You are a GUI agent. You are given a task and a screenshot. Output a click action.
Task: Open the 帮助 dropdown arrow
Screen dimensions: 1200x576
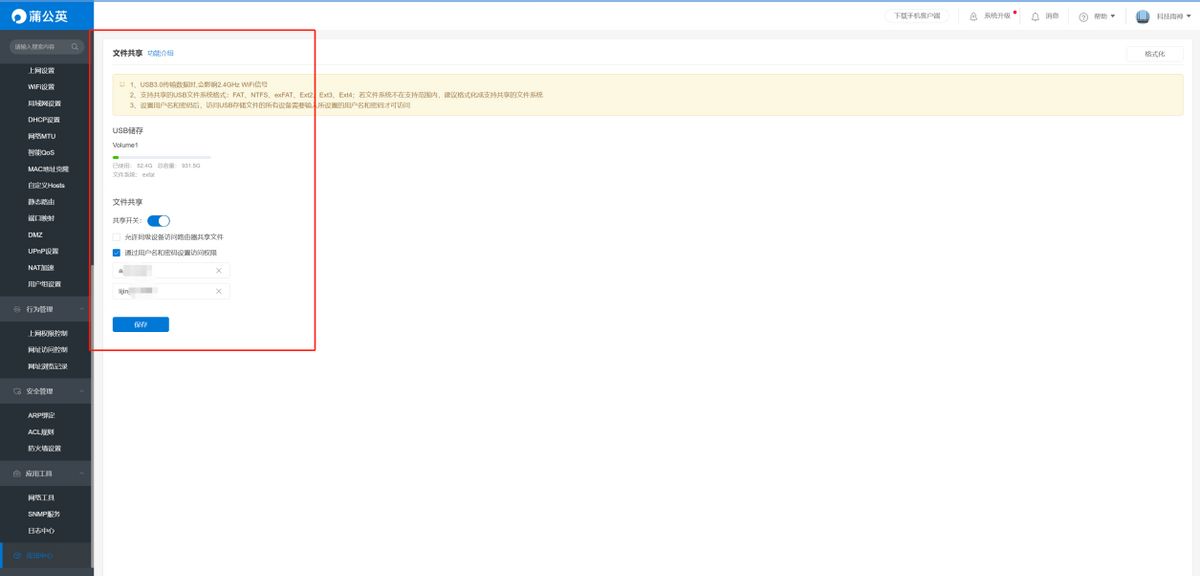pos(1113,16)
